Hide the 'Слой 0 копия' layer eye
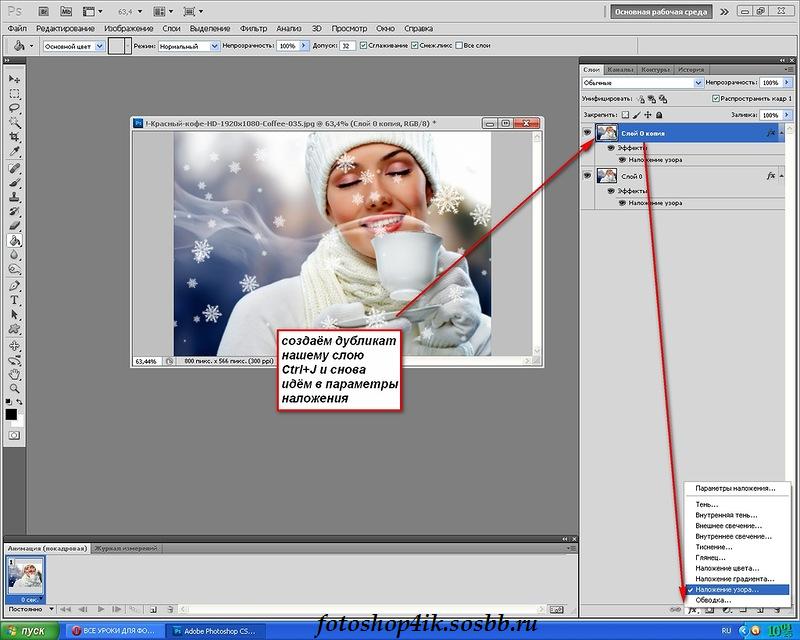The height and width of the screenshot is (640, 800). (588, 133)
